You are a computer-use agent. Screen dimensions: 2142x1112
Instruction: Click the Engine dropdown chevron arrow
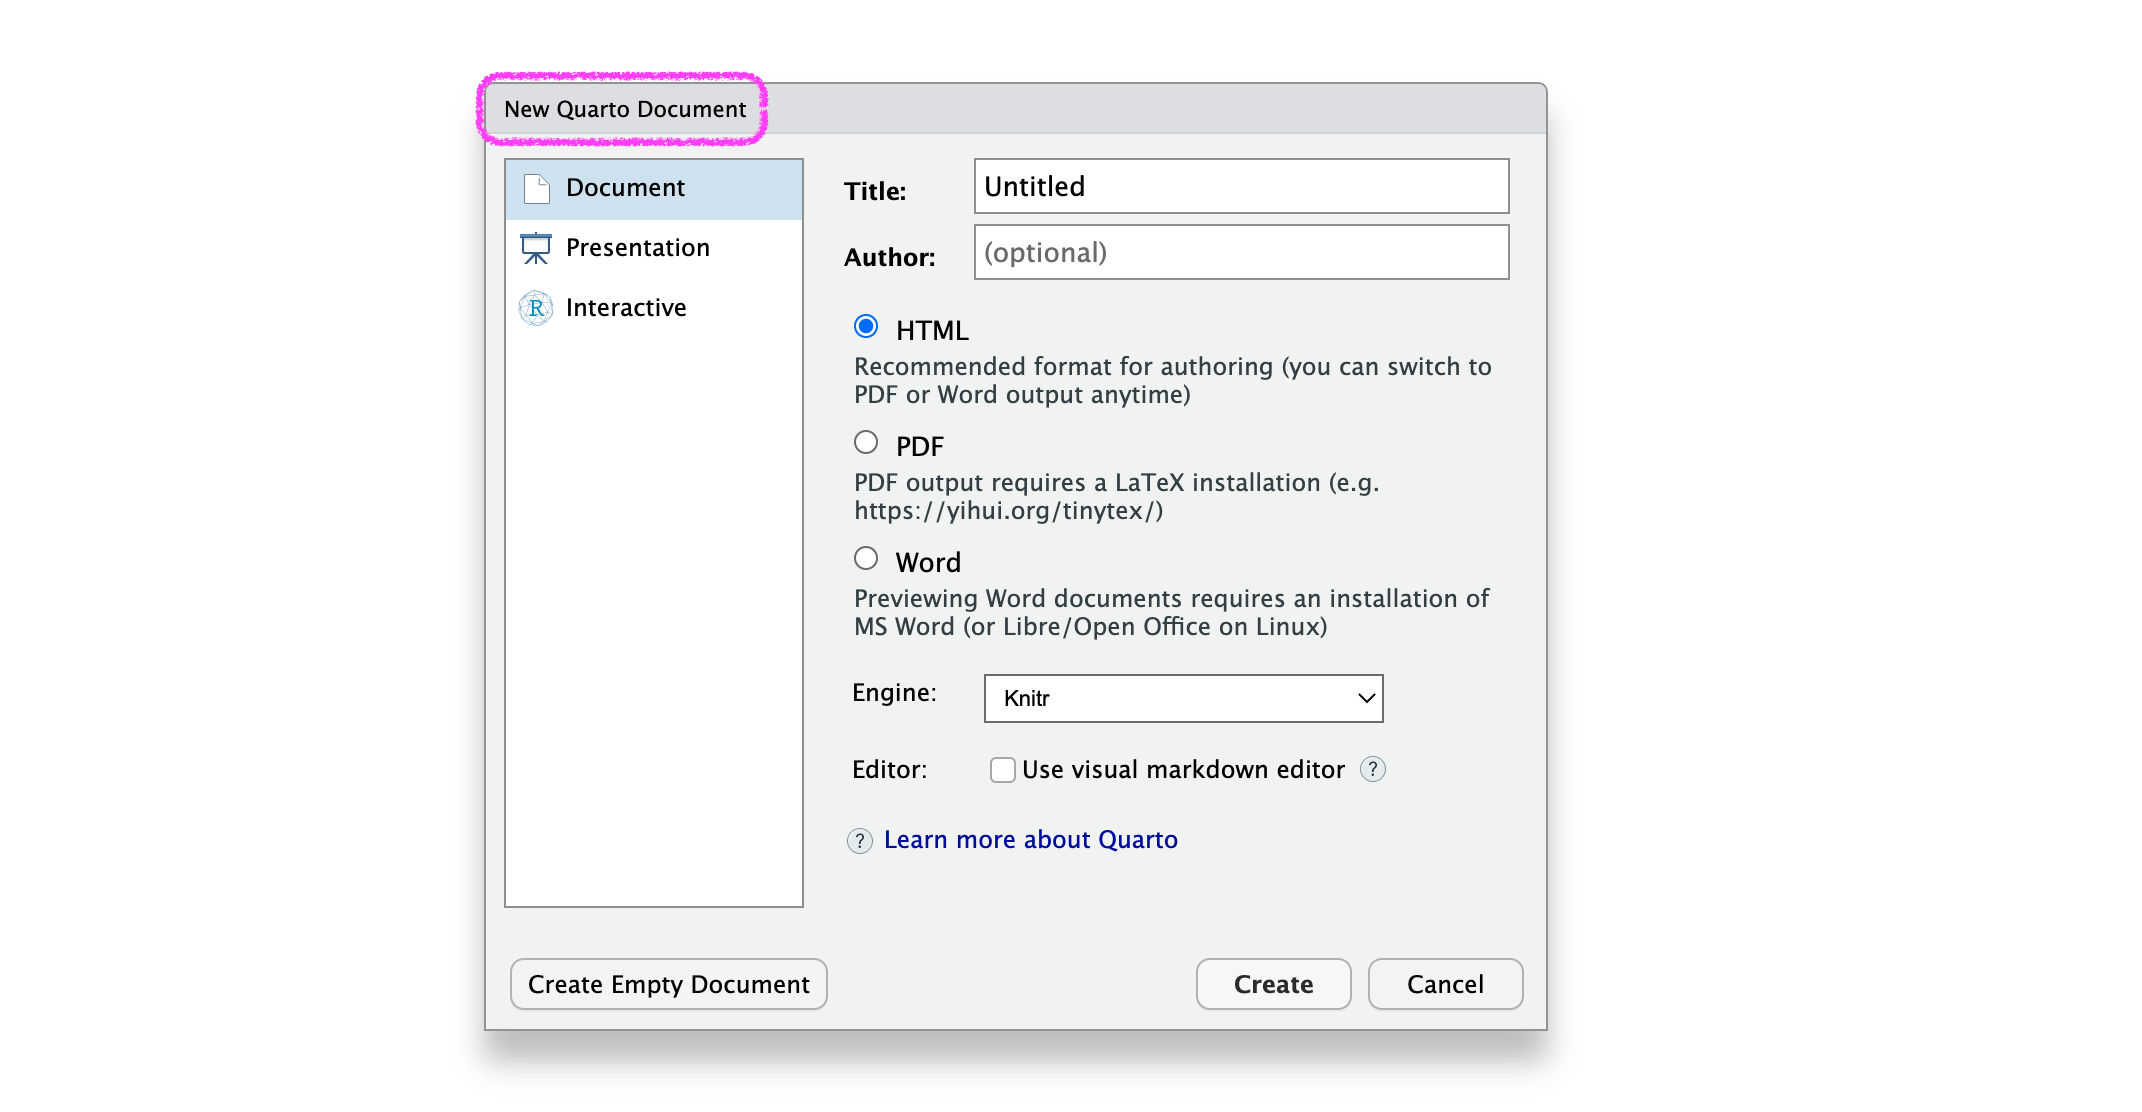[x=1366, y=698]
